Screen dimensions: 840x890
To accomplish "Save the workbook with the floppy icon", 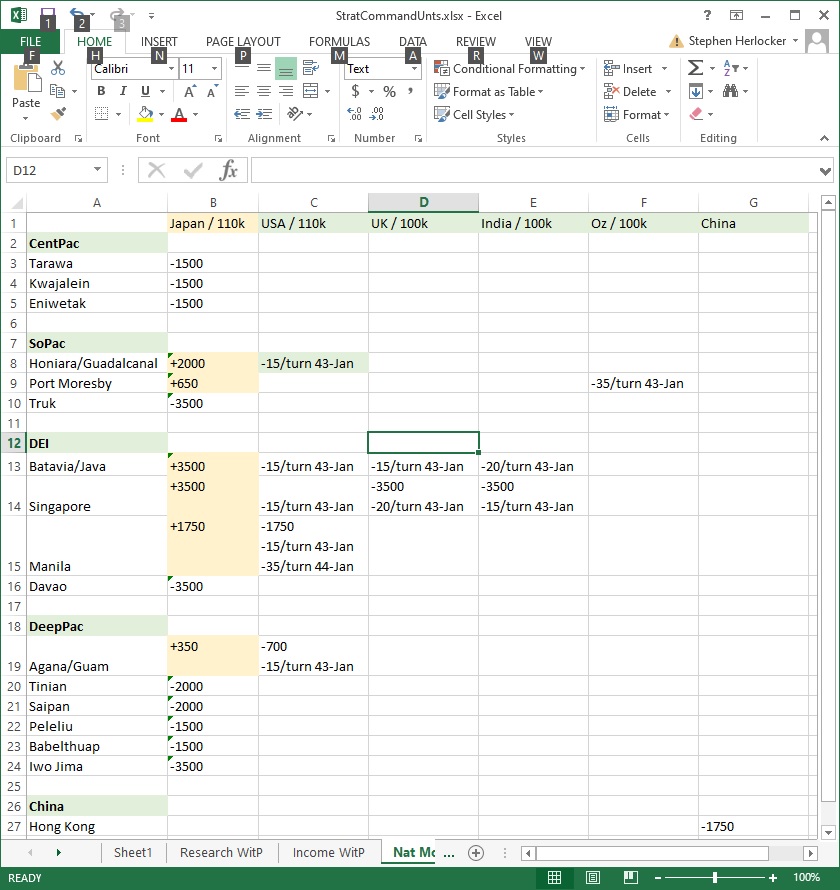I will click(48, 14).
